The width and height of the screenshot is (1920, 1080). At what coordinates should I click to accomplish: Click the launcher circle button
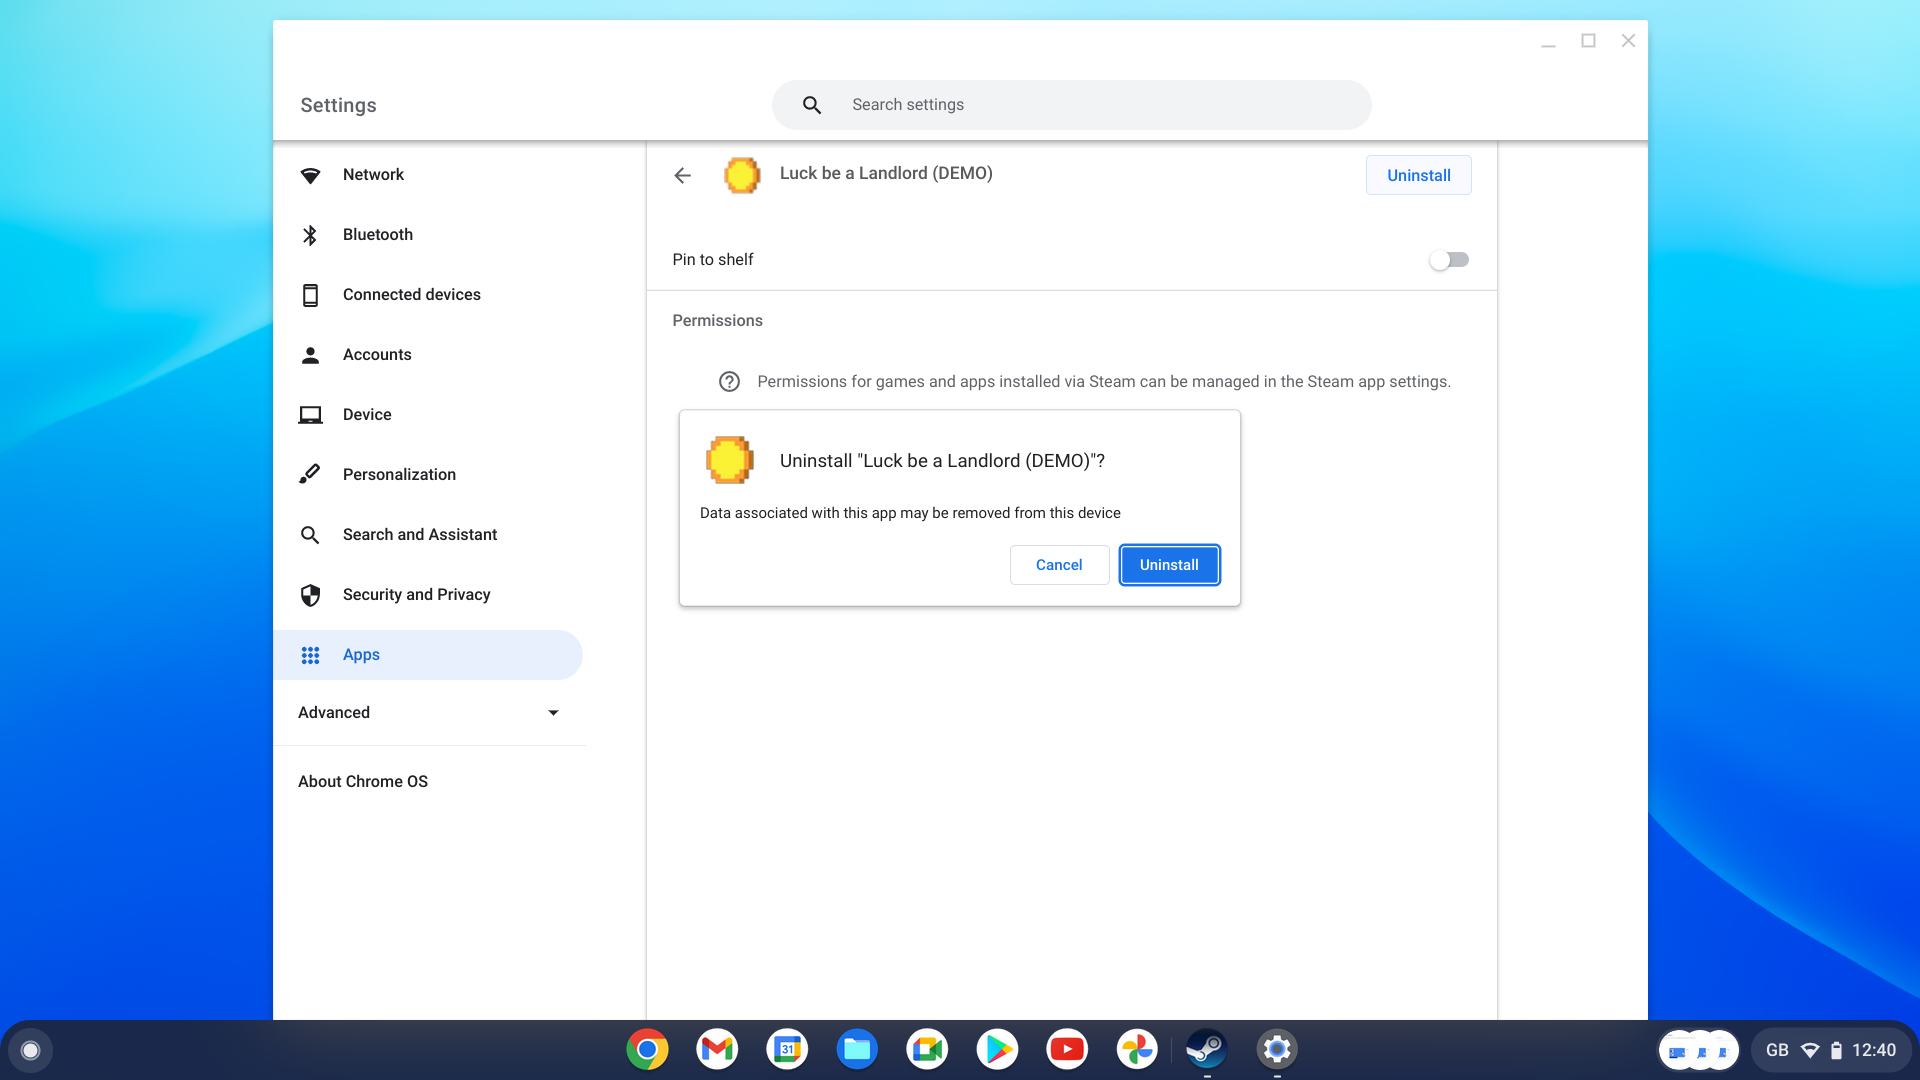30,1050
